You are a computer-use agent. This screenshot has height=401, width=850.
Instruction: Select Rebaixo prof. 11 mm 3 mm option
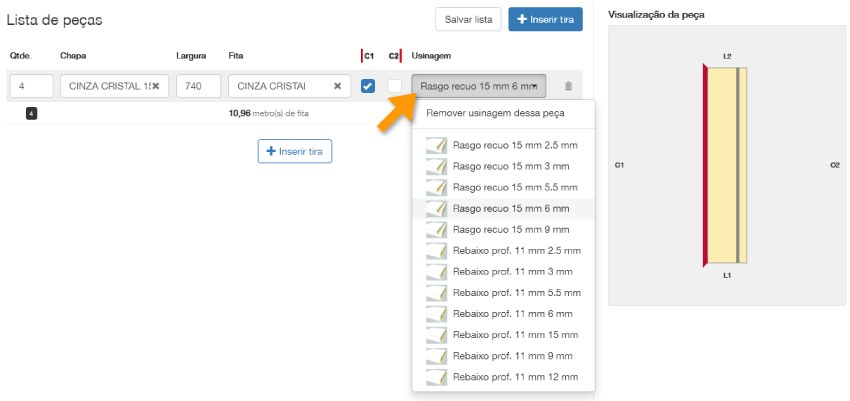(x=503, y=271)
